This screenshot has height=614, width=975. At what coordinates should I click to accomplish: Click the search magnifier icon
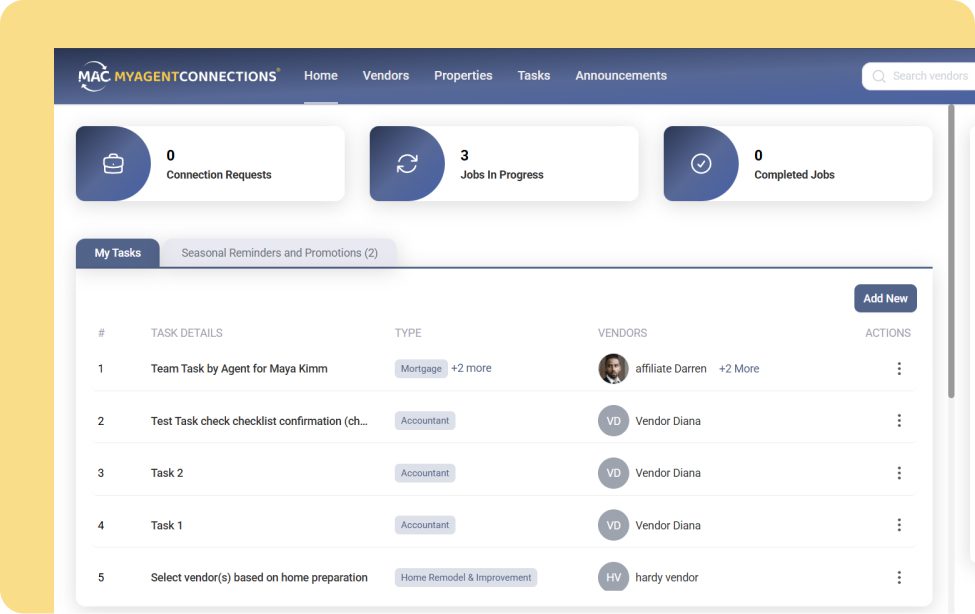click(879, 76)
